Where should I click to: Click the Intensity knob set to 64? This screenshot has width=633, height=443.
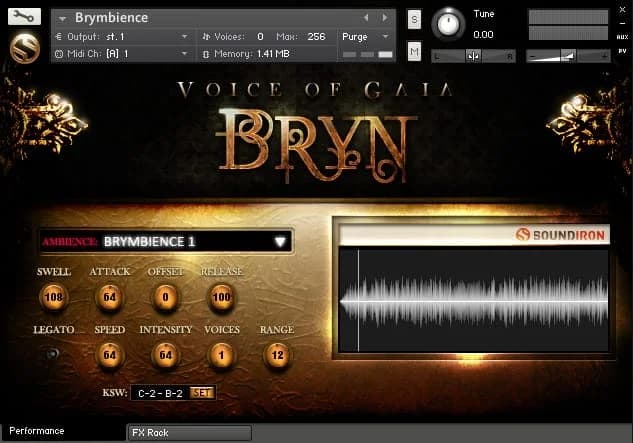tap(165, 355)
